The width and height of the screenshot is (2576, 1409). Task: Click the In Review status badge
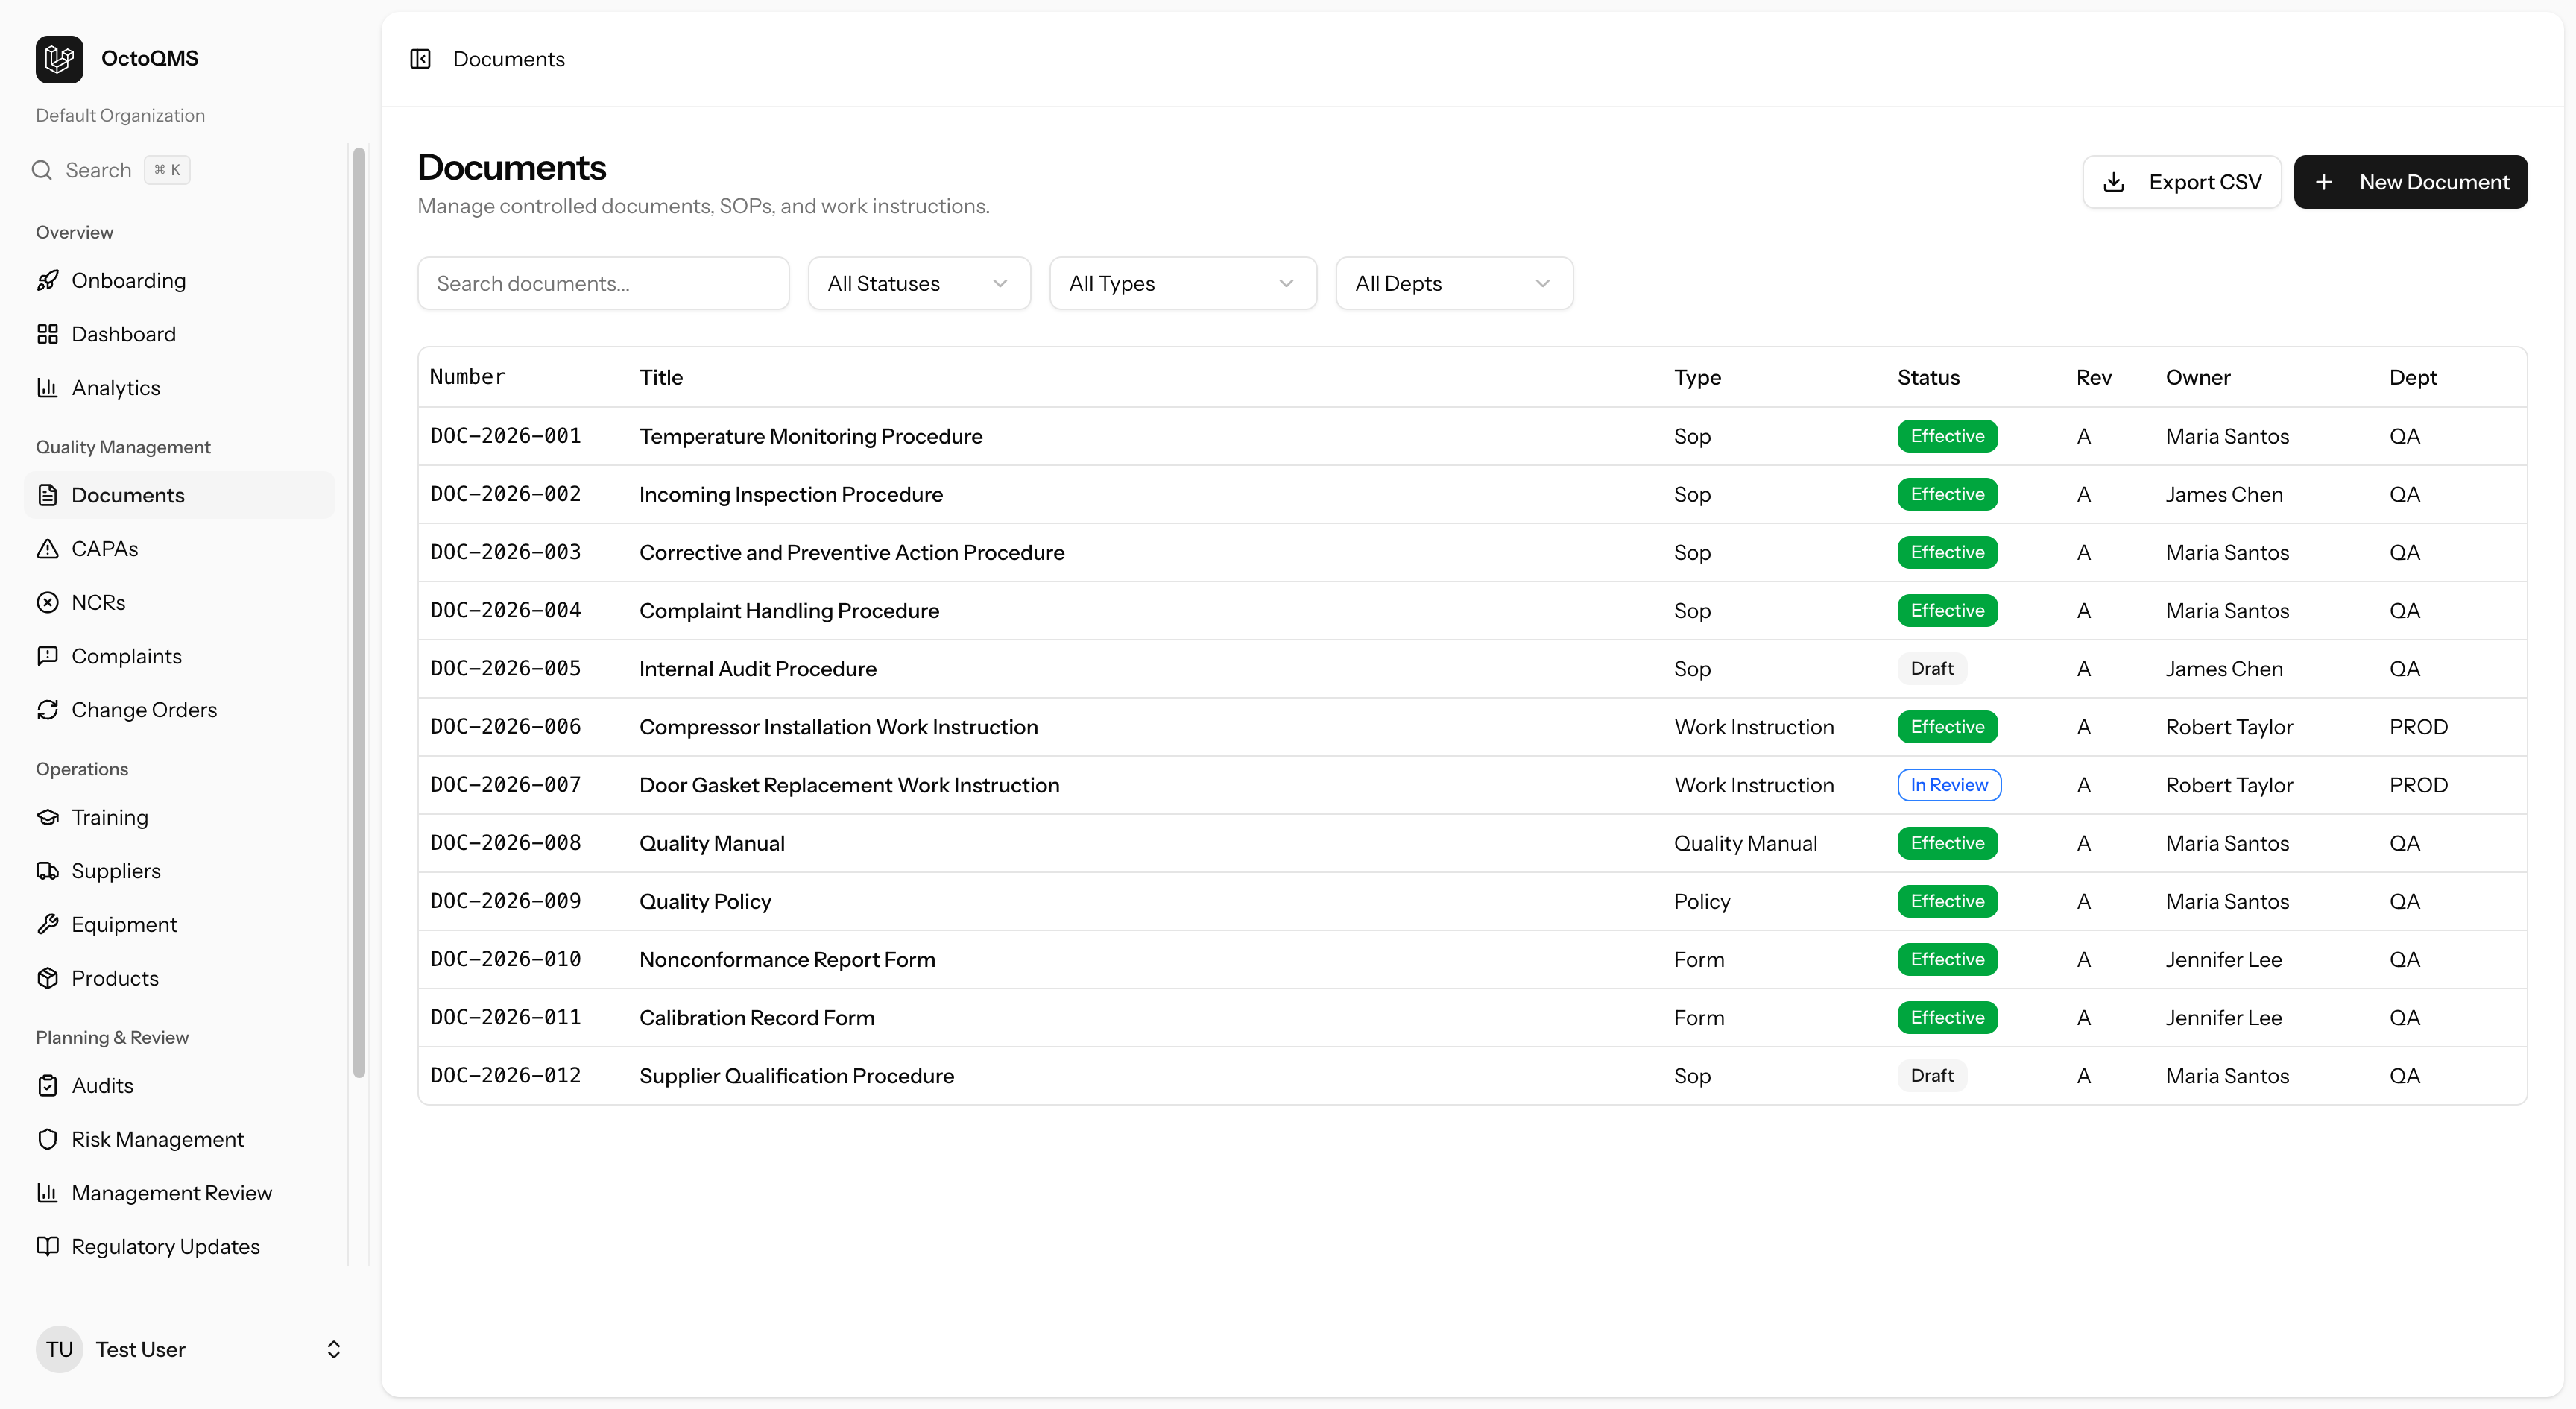pyautogui.click(x=1949, y=785)
